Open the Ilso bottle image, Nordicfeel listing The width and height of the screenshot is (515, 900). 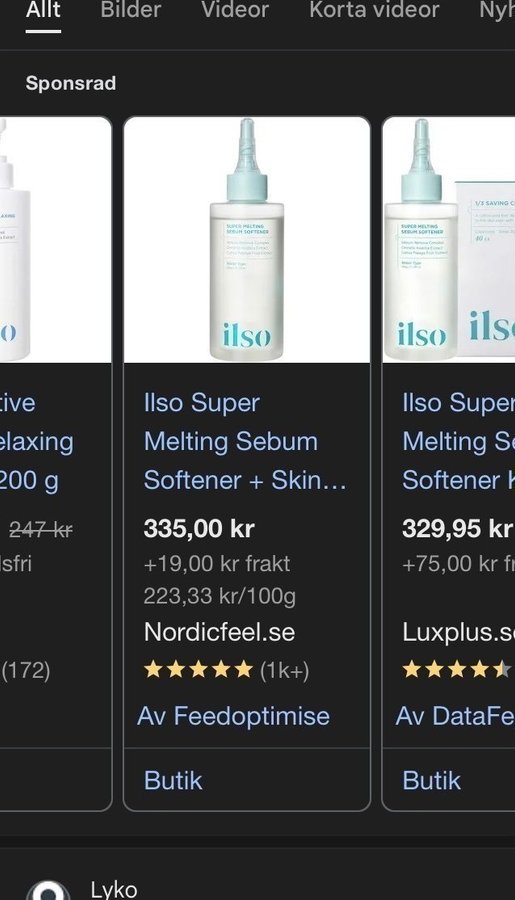[247, 240]
